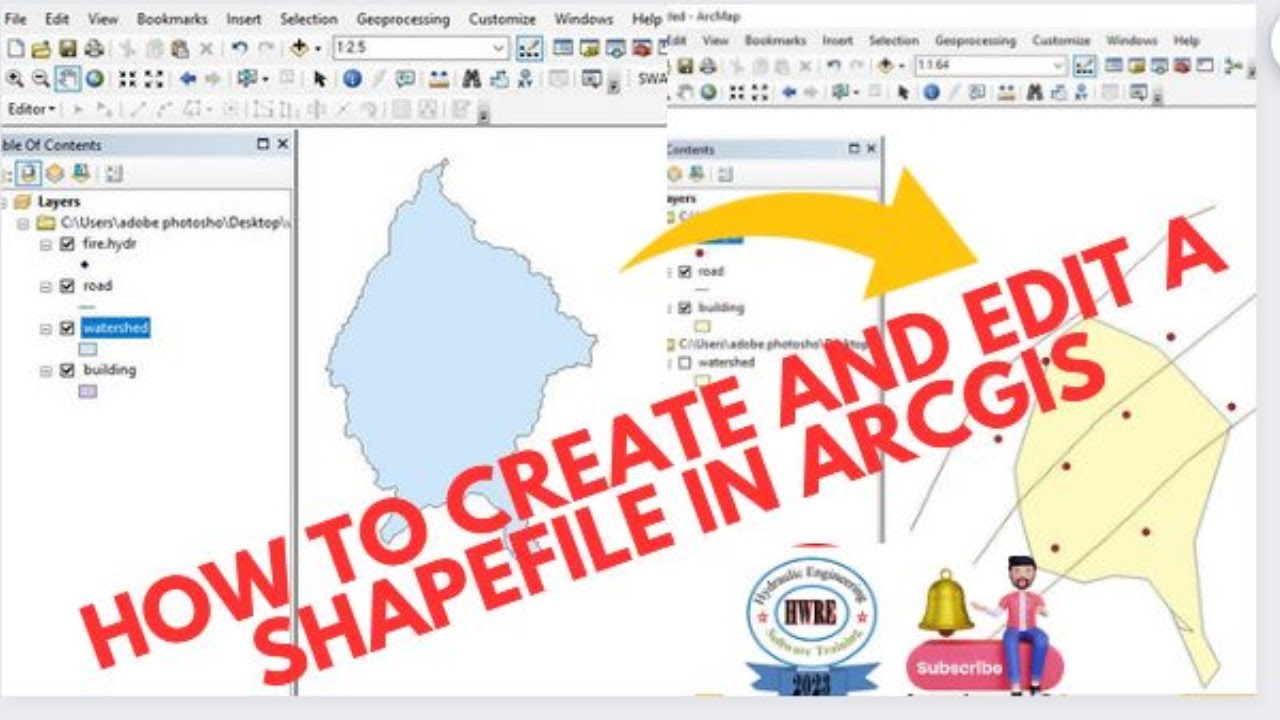The height and width of the screenshot is (720, 1280).
Task: Click Fixed Zoom In icon in left window
Action: pos(127,79)
